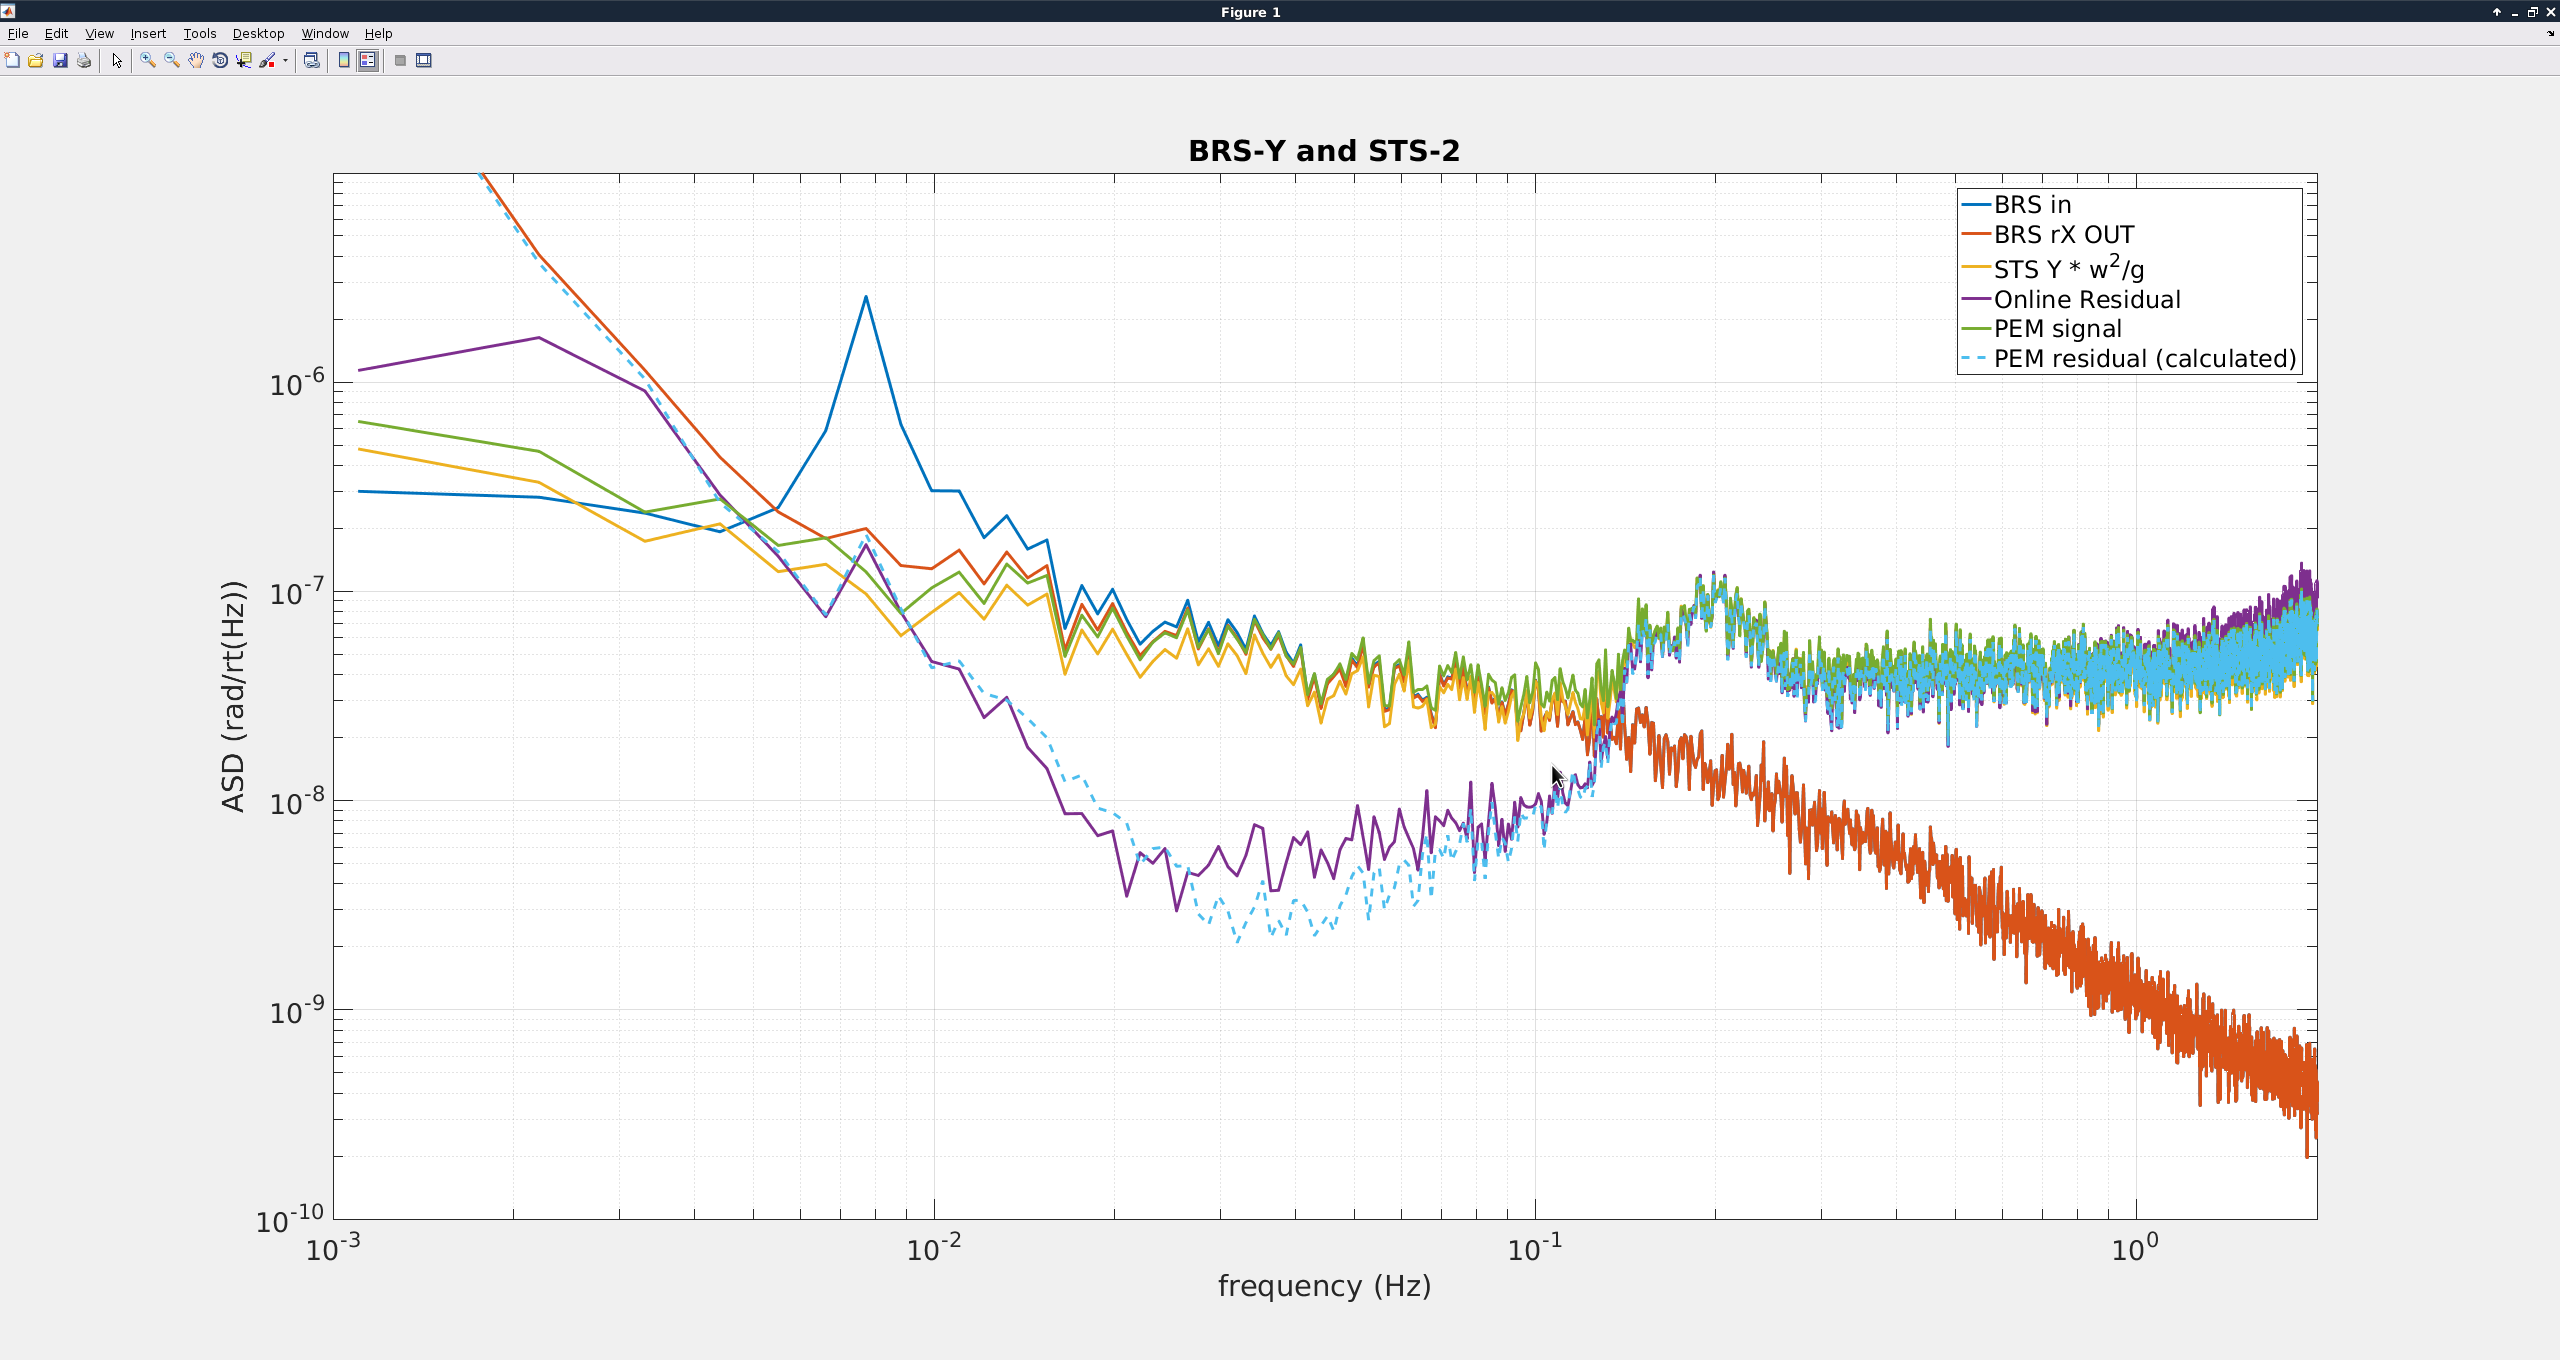Click the 'BRS in' legend entry

(2032, 205)
